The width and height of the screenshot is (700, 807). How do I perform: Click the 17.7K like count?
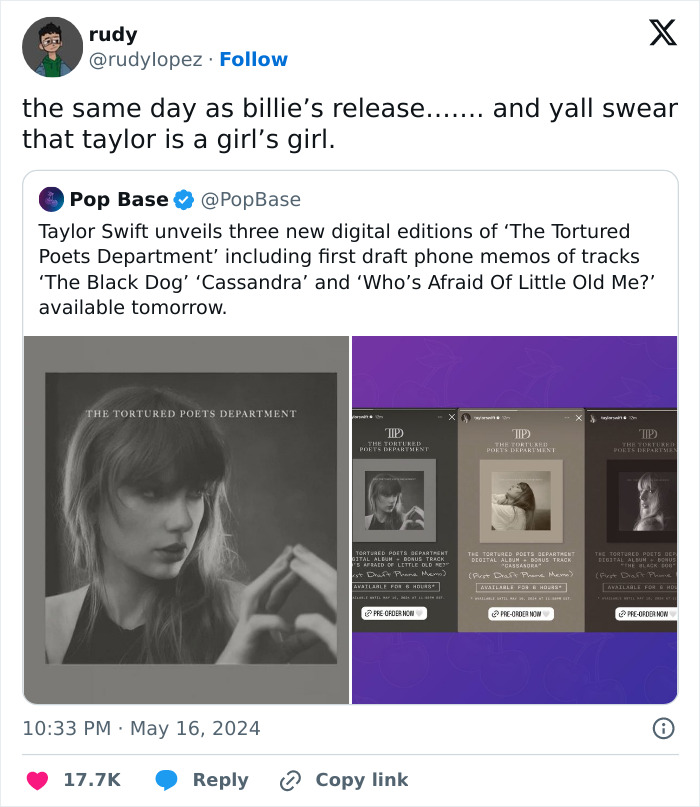coord(91,780)
